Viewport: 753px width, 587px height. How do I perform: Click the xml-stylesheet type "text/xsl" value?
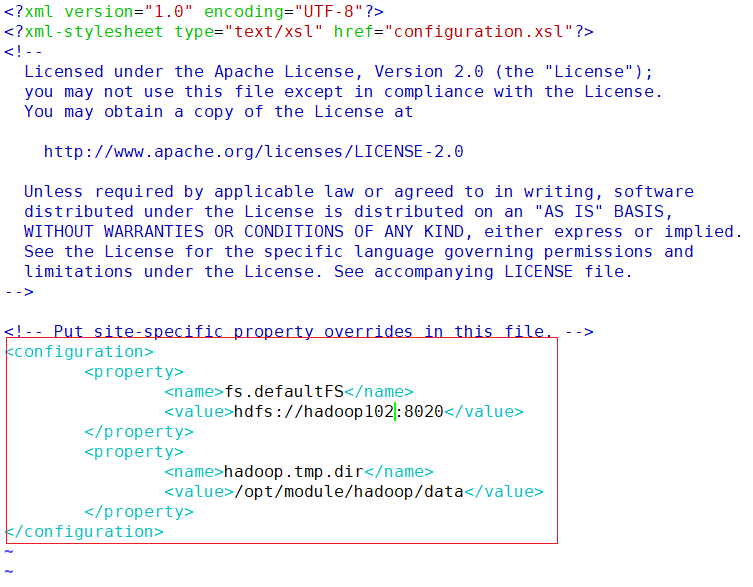pos(274,32)
